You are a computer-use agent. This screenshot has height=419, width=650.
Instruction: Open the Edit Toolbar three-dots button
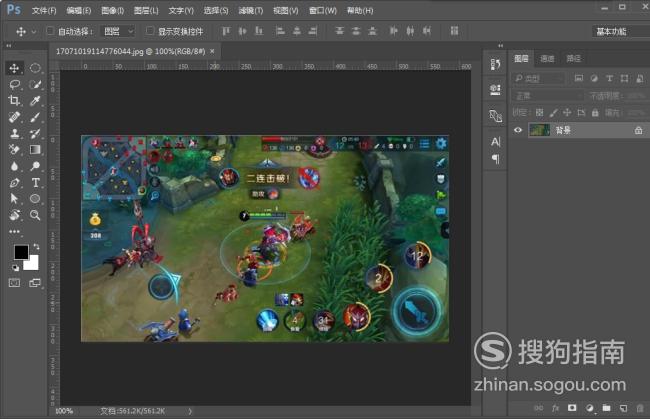pos(14,232)
